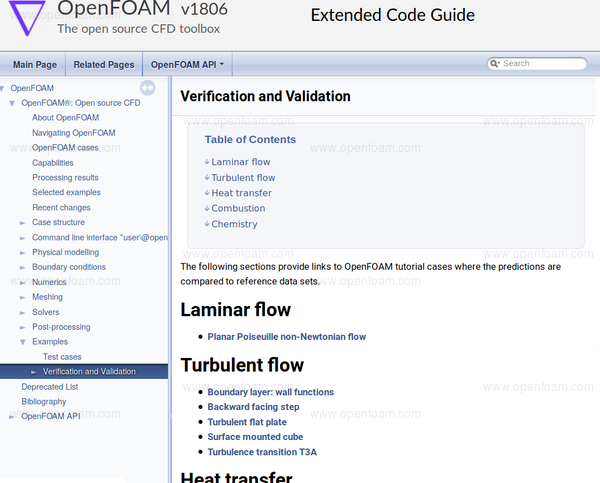This screenshot has height=483, width=600.
Task: Open Boundary layer: wall functions link
Action: pyautogui.click(x=271, y=392)
